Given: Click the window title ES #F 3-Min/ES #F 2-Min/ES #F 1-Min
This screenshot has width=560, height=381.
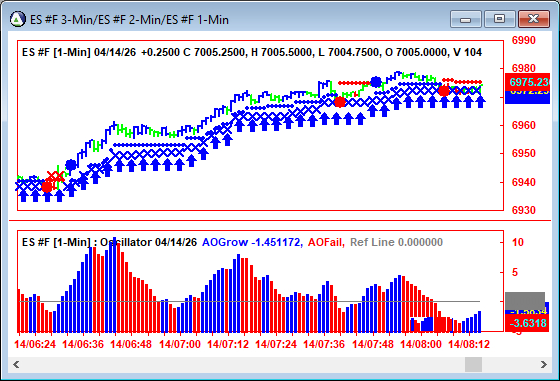Looking at the screenshot, I should pos(129,20).
